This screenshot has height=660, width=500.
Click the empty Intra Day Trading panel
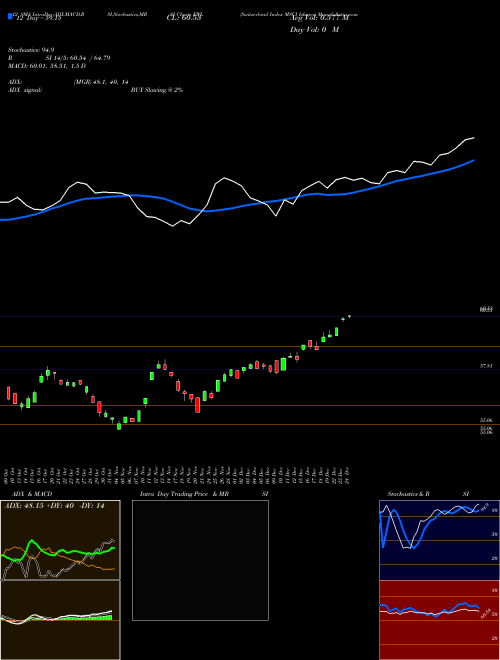pos(200,560)
